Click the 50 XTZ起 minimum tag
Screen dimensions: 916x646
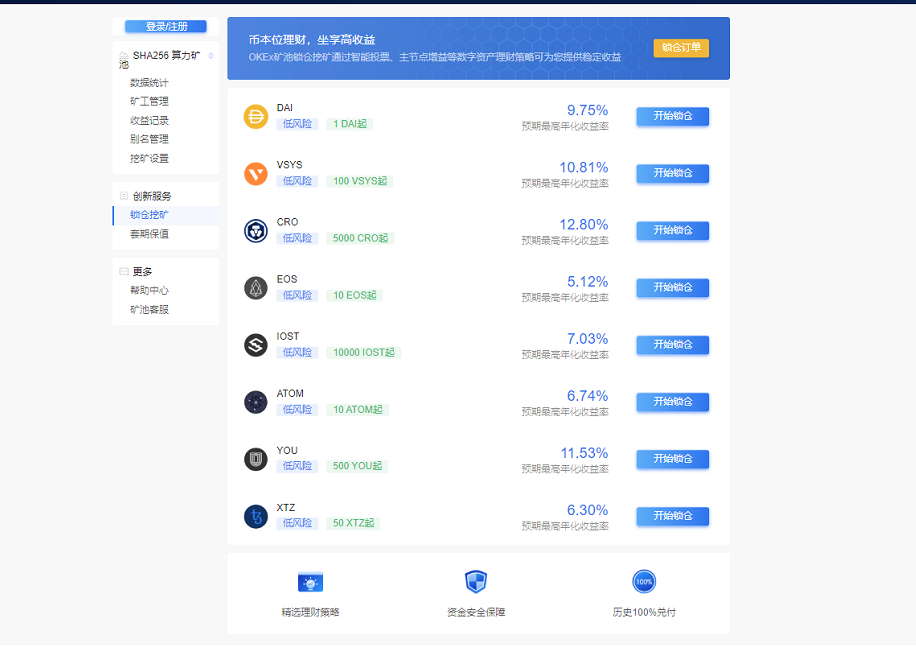point(353,523)
